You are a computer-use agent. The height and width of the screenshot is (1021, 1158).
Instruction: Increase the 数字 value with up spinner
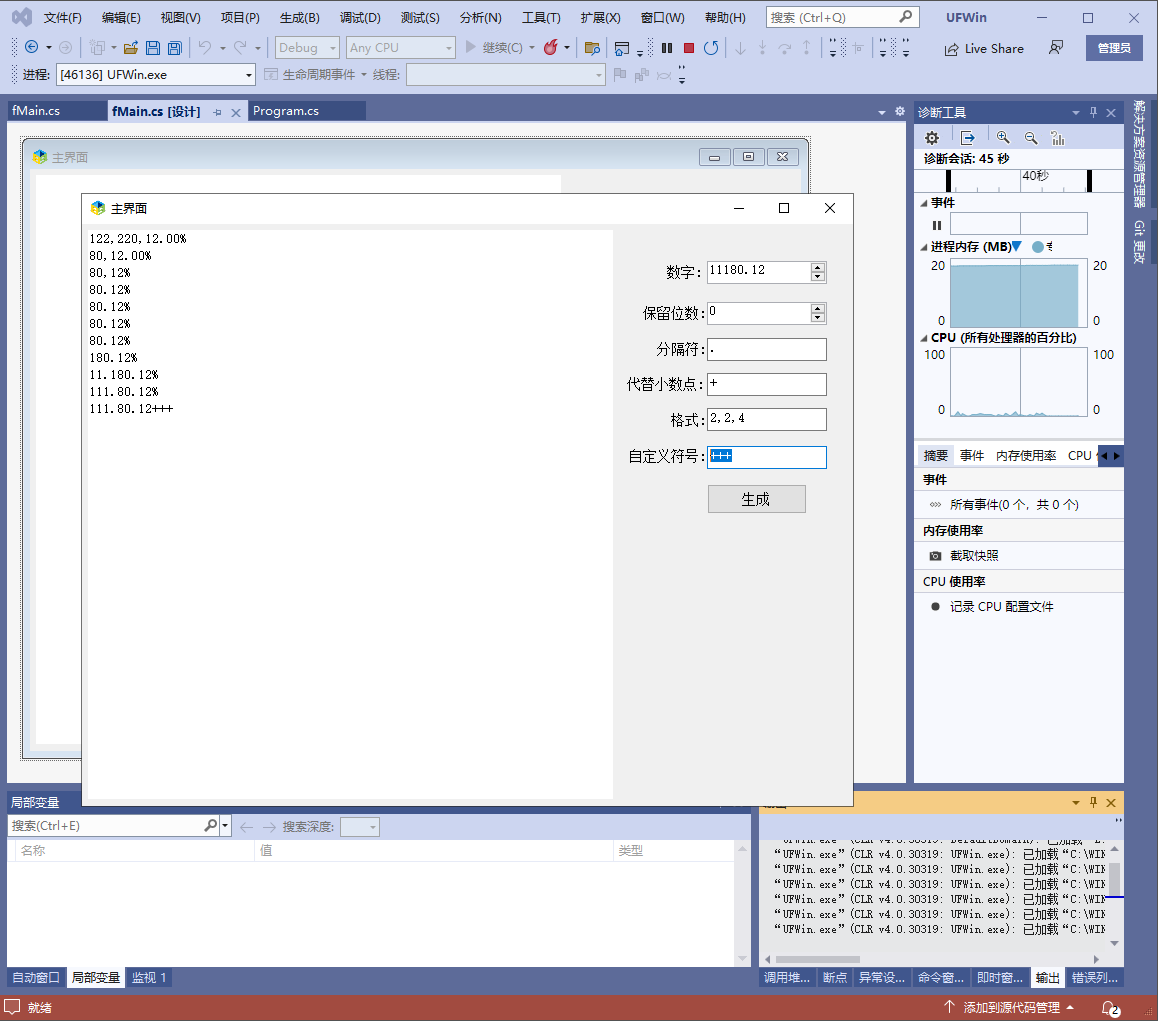(817, 267)
